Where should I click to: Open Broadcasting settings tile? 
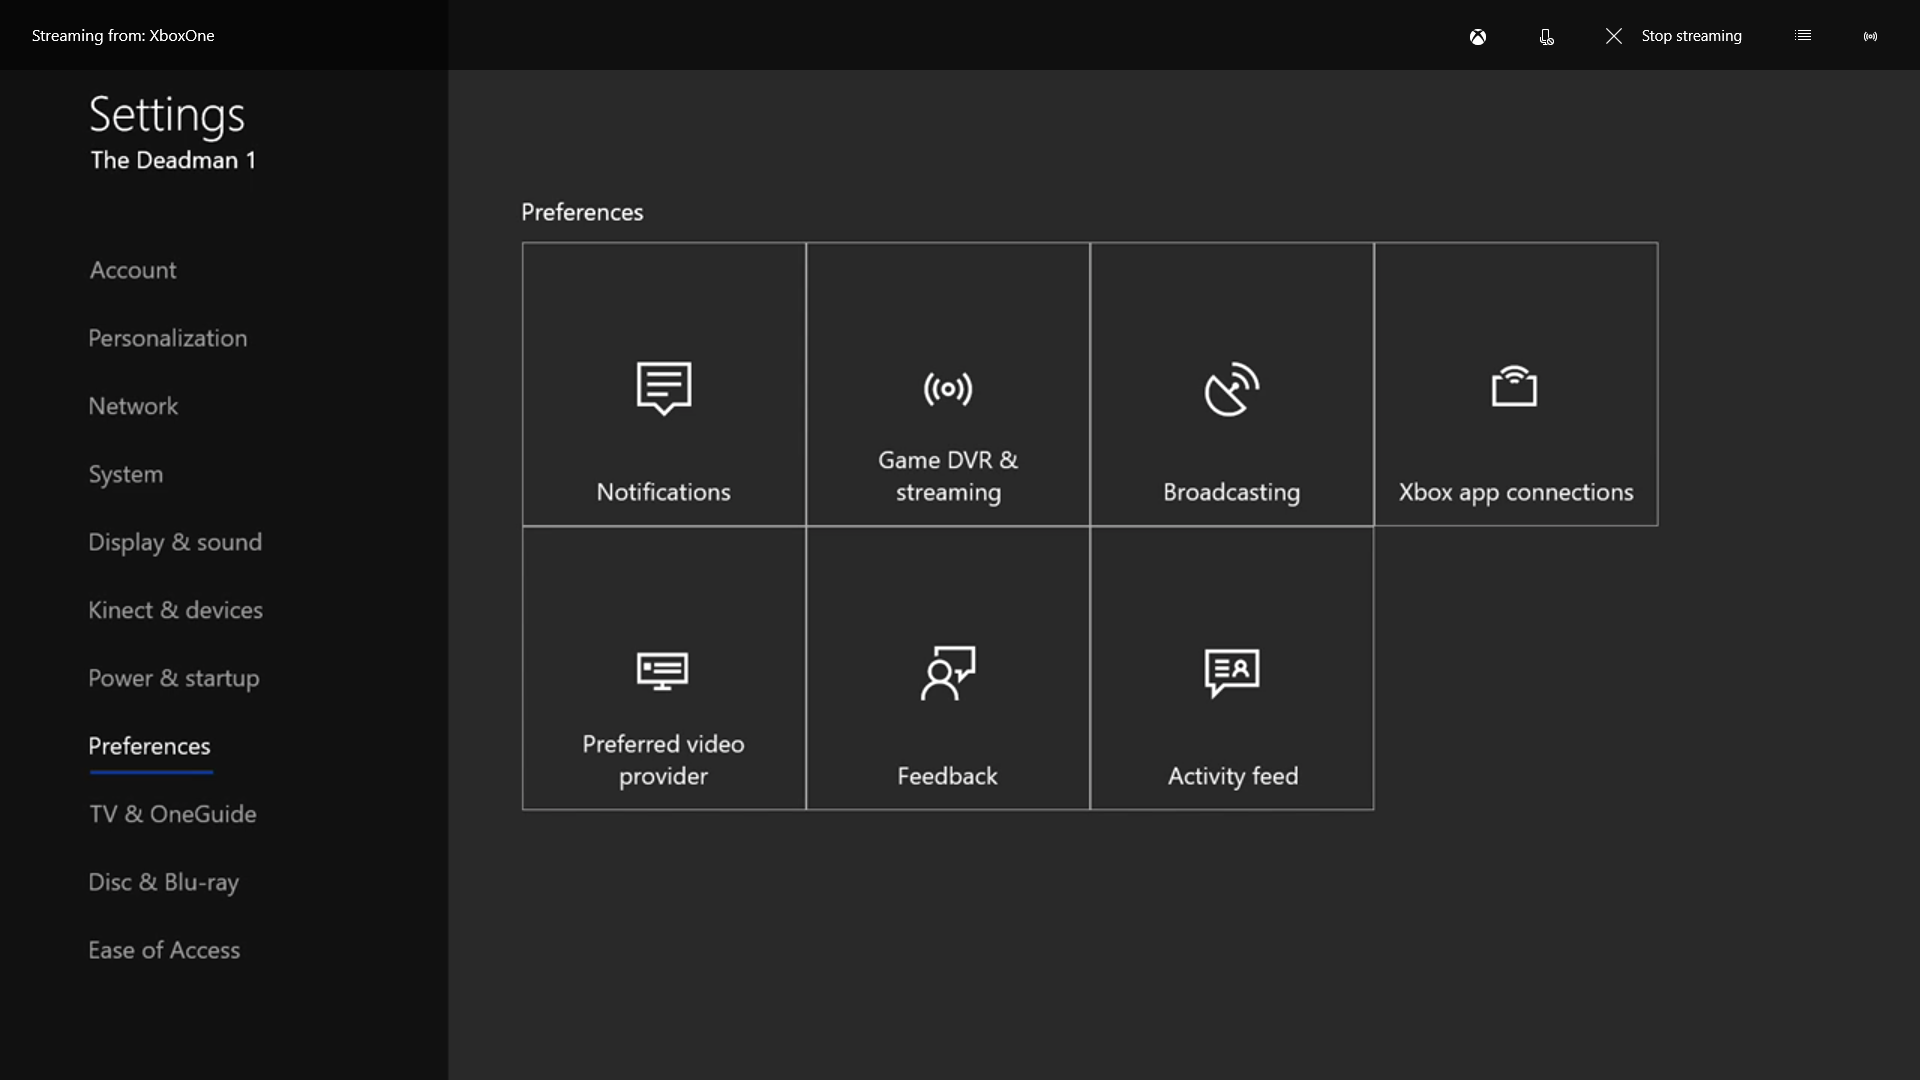(x=1232, y=384)
